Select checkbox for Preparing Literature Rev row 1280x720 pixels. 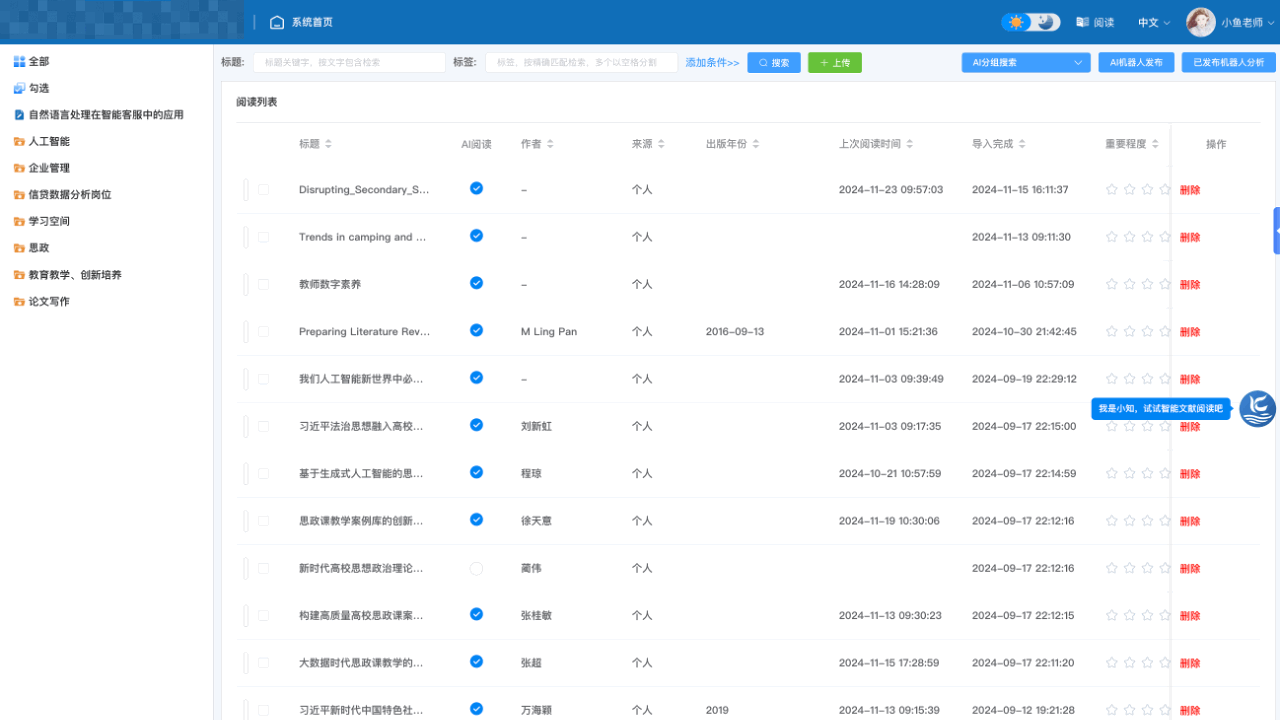click(x=264, y=331)
